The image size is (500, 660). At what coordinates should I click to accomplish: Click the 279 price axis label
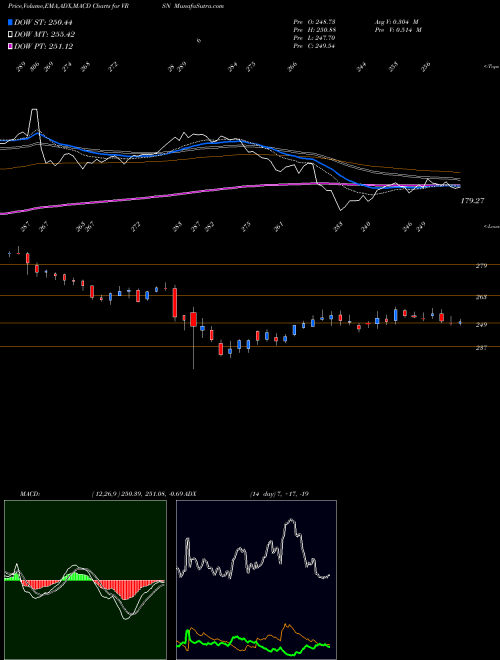pos(481,266)
